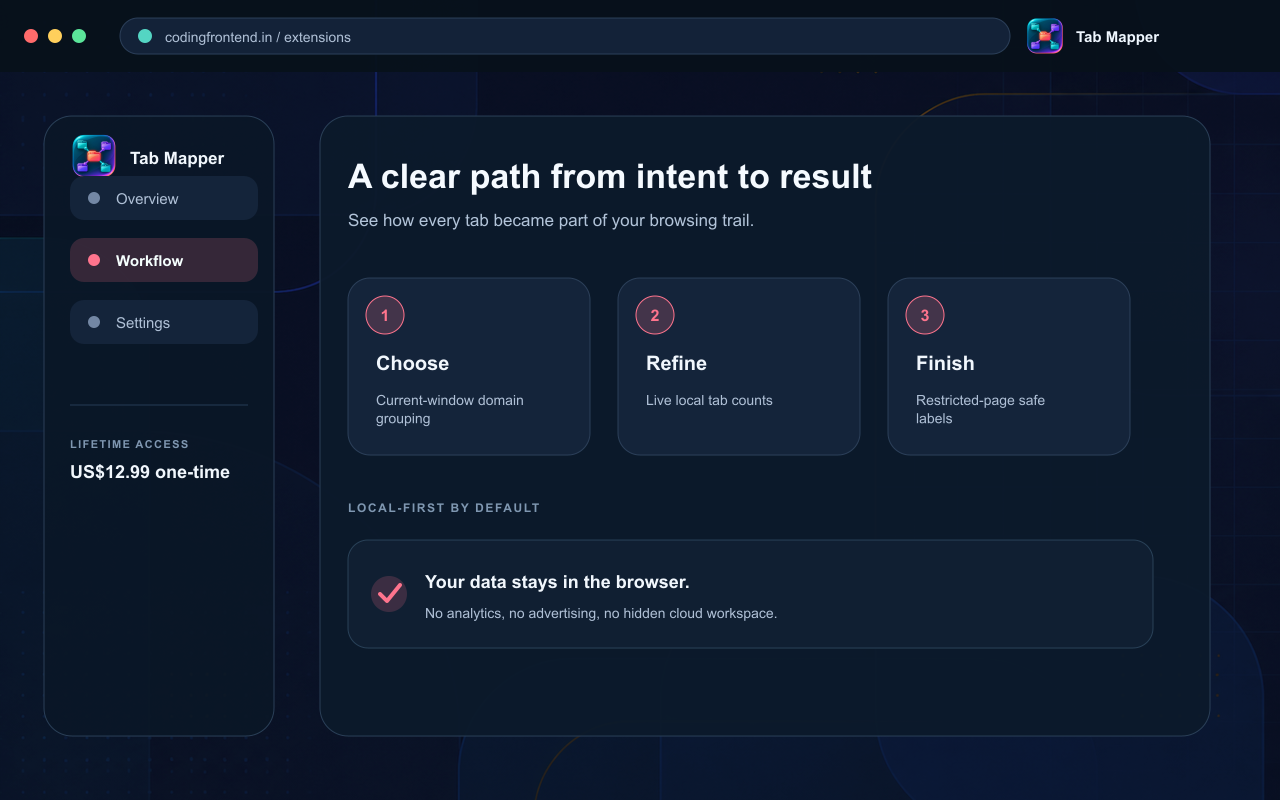The height and width of the screenshot is (800, 1280).
Task: Click 'Restricted-page safe labels' text
Action: tap(980, 409)
